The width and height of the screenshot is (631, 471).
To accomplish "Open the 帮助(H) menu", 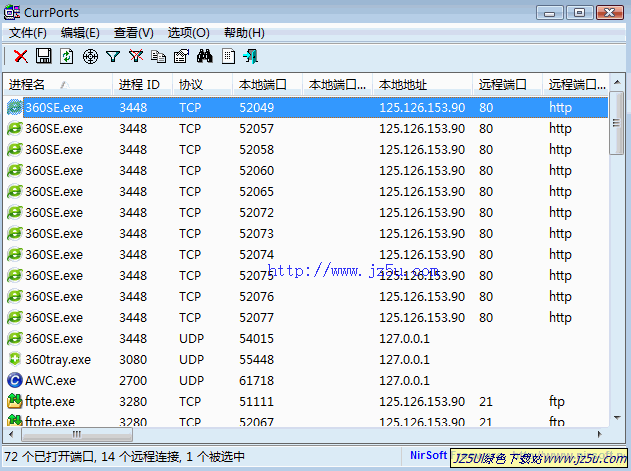I will (x=244, y=33).
